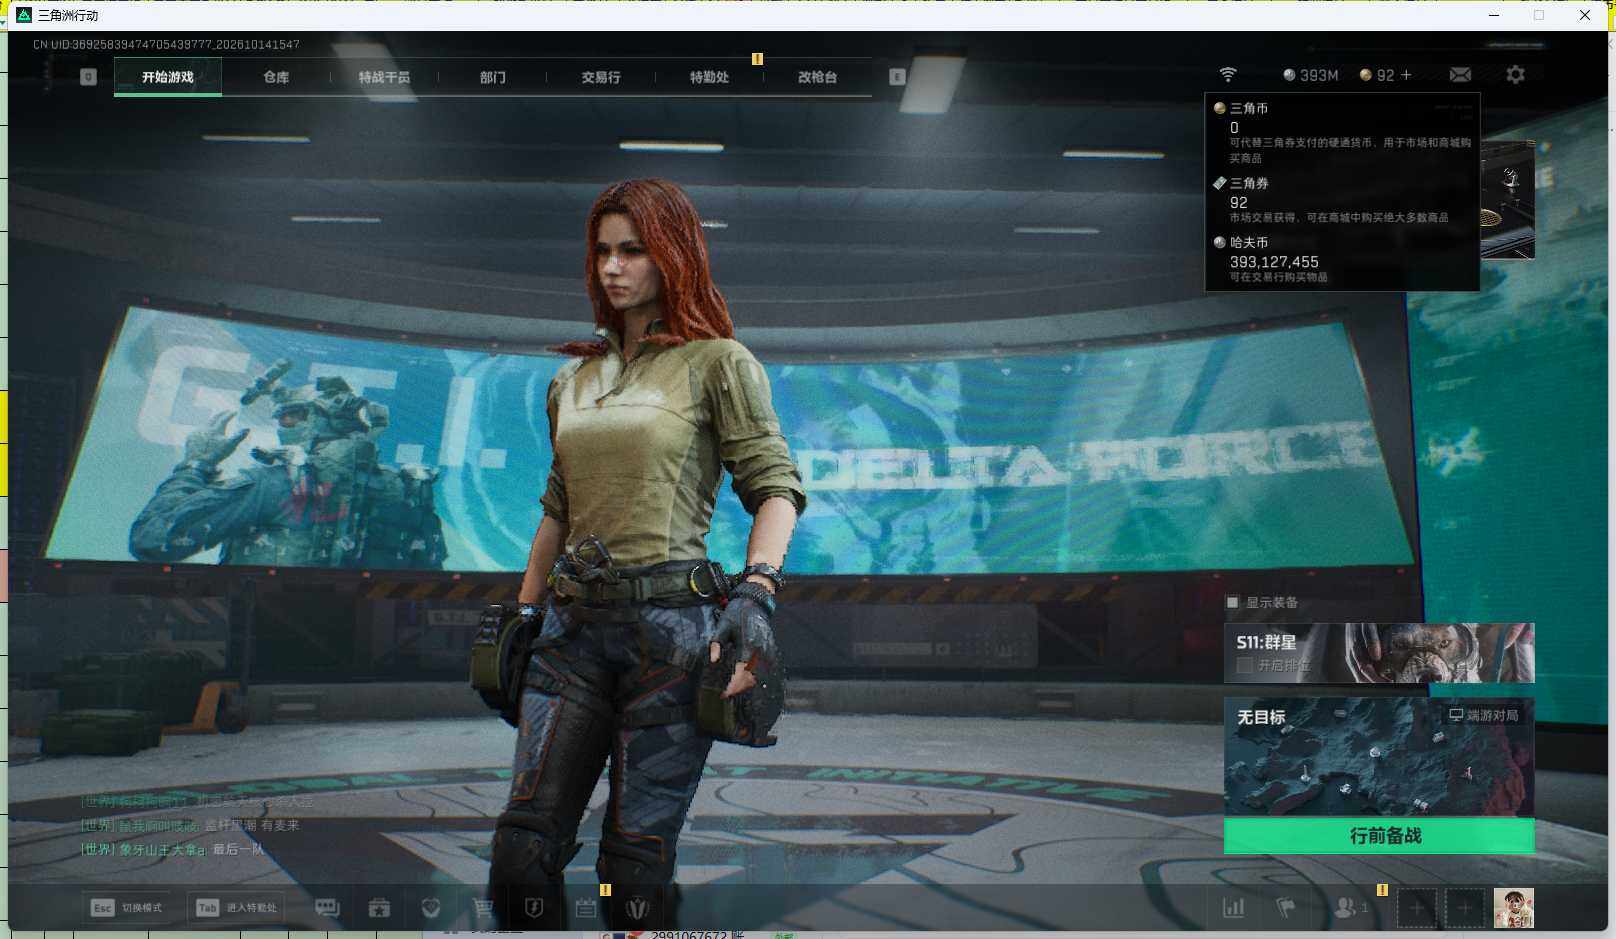The height and width of the screenshot is (939, 1616).
Task: Go to the 部门 tab
Action: click(492, 77)
